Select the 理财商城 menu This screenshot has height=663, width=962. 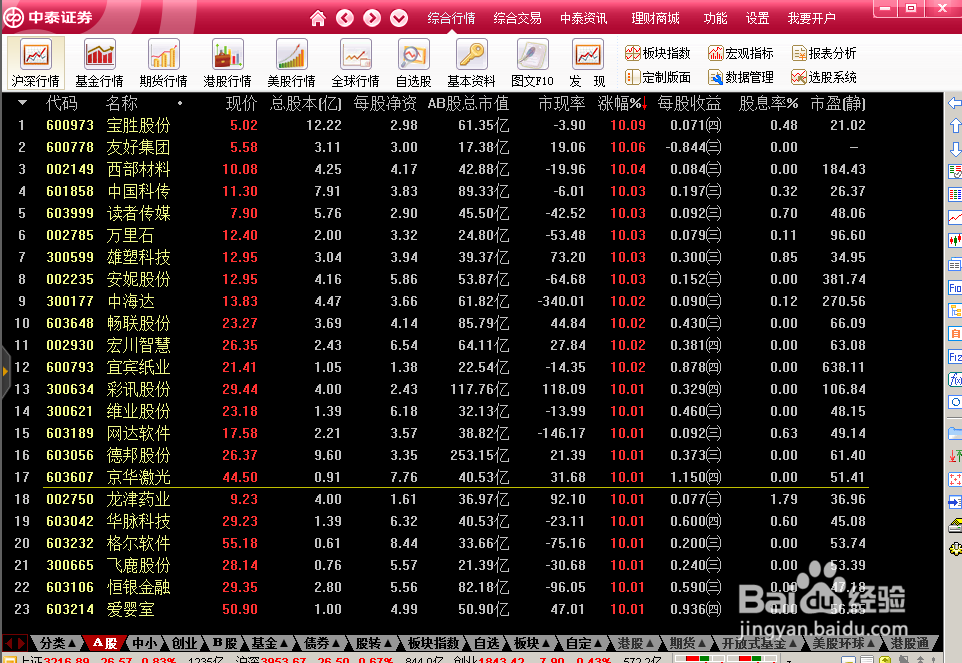[x=655, y=18]
